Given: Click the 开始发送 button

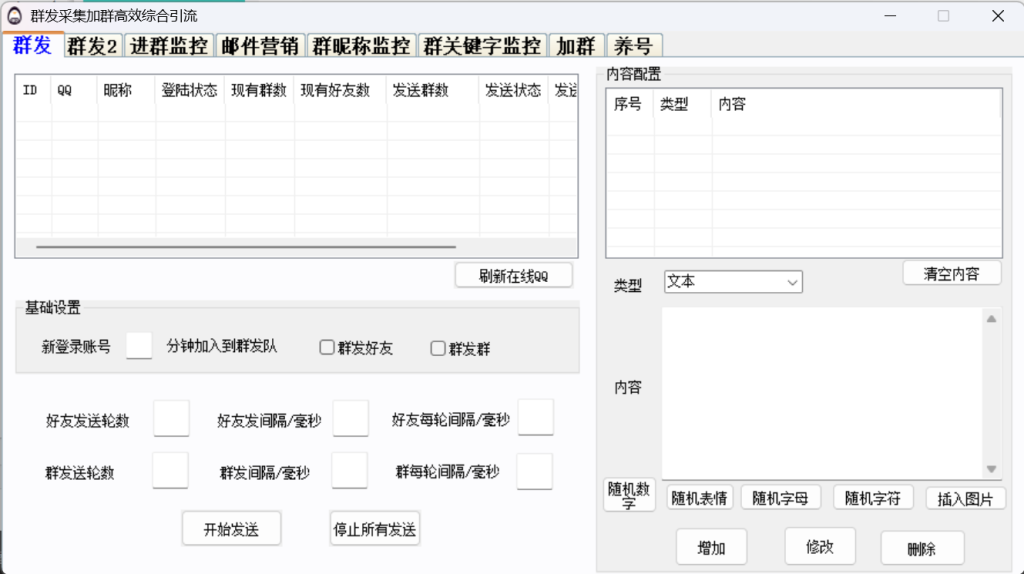Looking at the screenshot, I should [231, 528].
